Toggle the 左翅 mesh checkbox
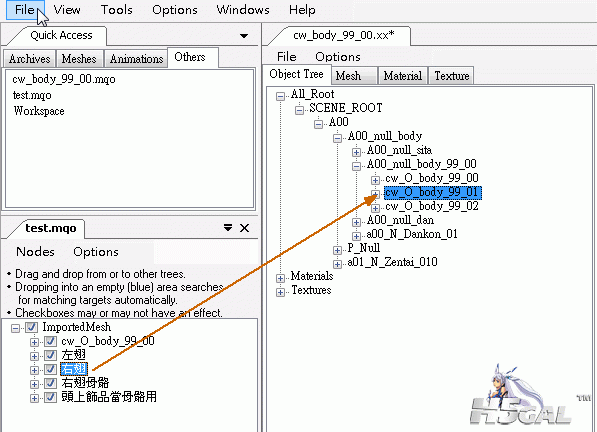The width and height of the screenshot is (597, 432). (x=50, y=355)
